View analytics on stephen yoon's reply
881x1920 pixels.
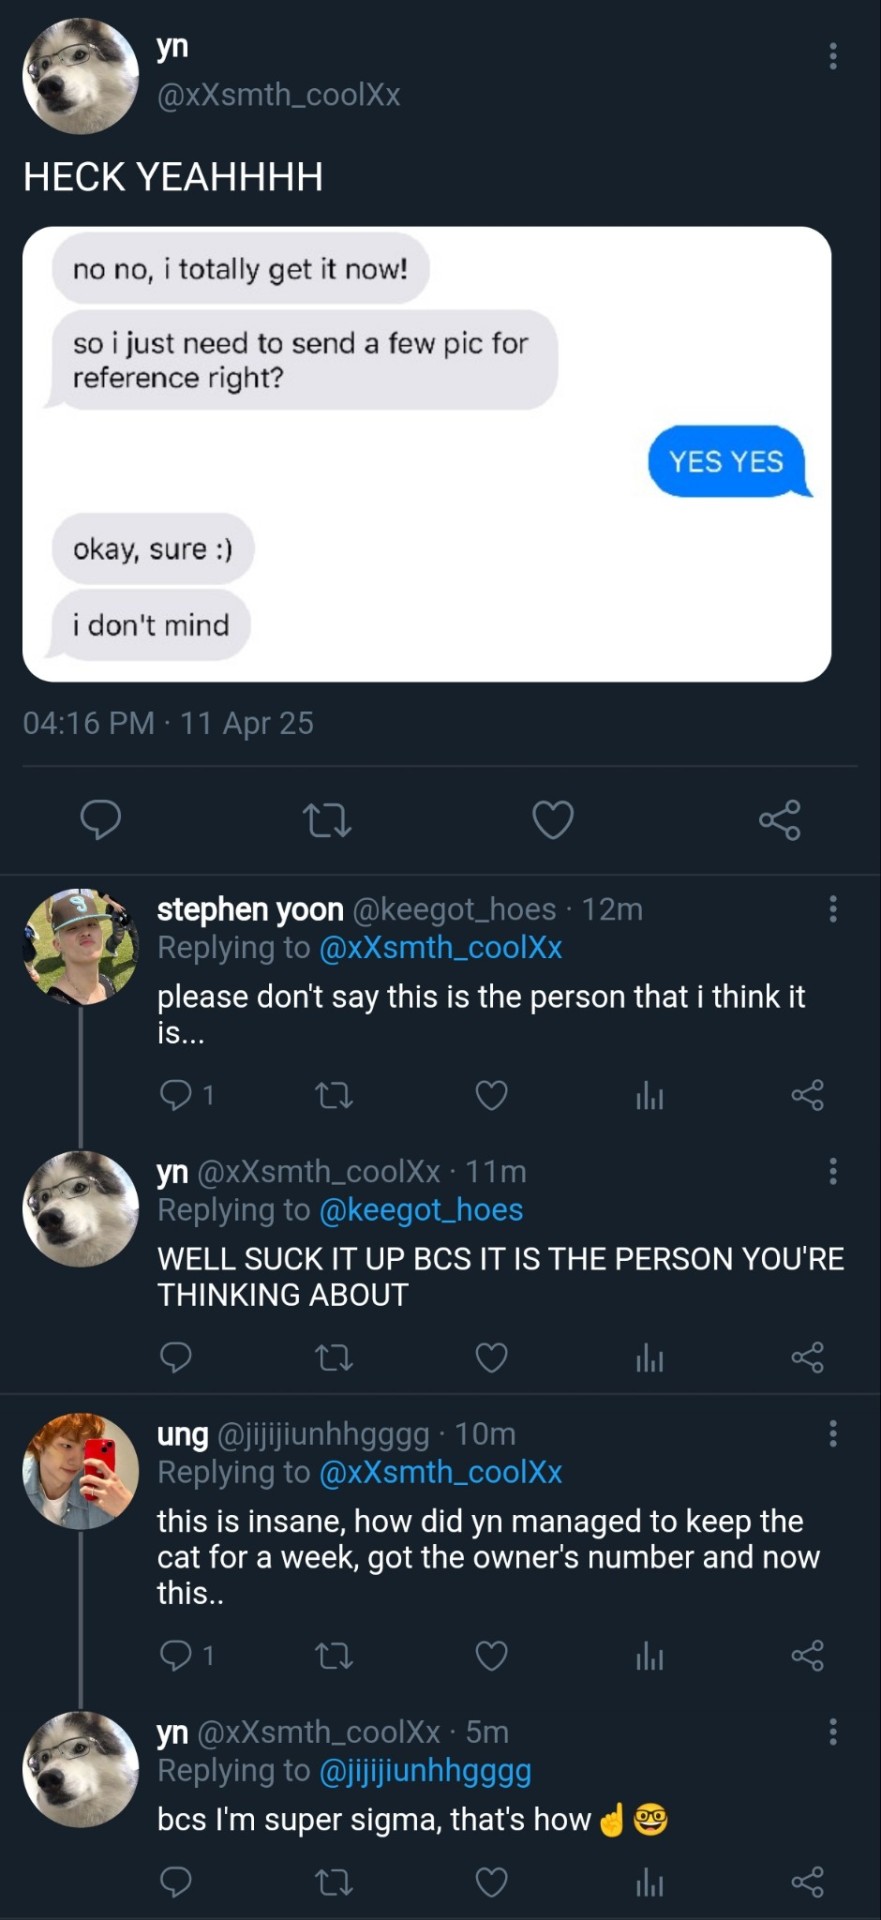click(649, 1096)
